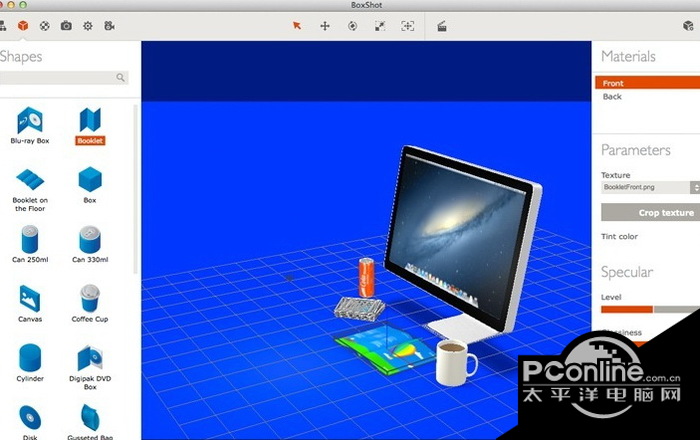
Task: Focus the Shapes search field
Action: pyautogui.click(x=62, y=78)
